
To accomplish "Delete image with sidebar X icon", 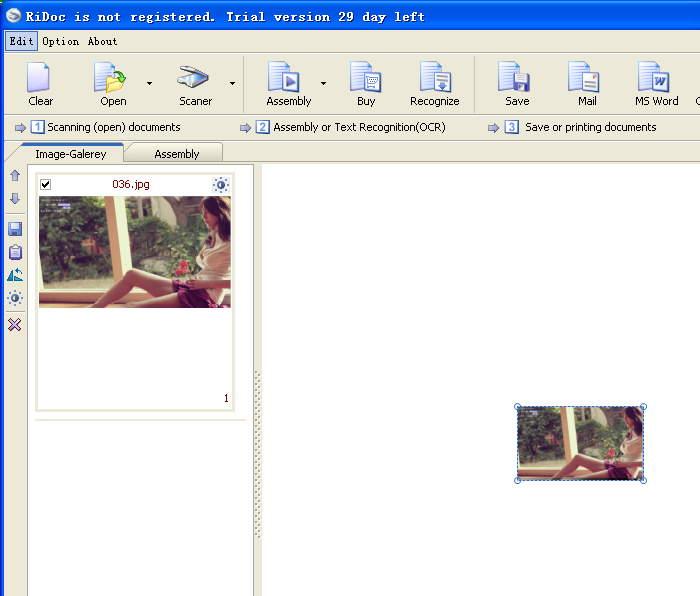I will (15, 325).
